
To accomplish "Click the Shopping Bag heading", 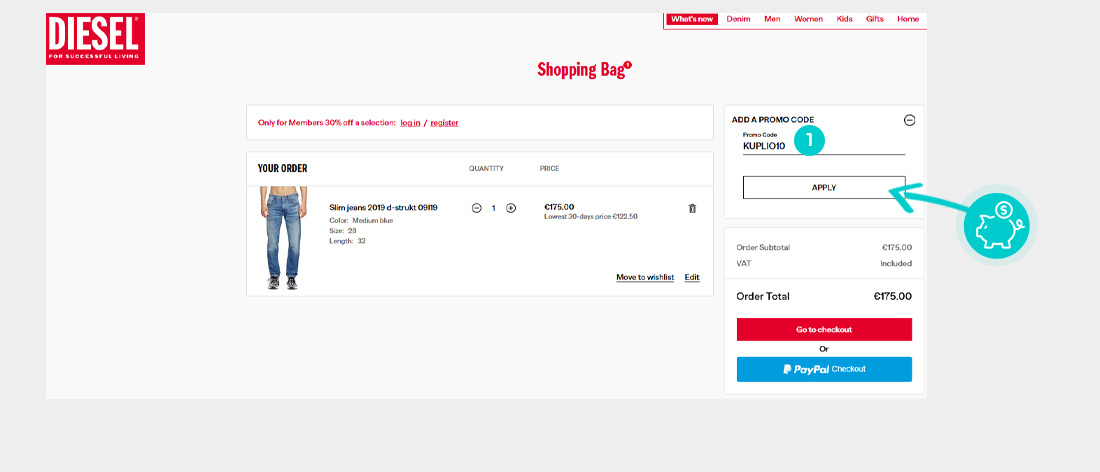I will coord(581,69).
